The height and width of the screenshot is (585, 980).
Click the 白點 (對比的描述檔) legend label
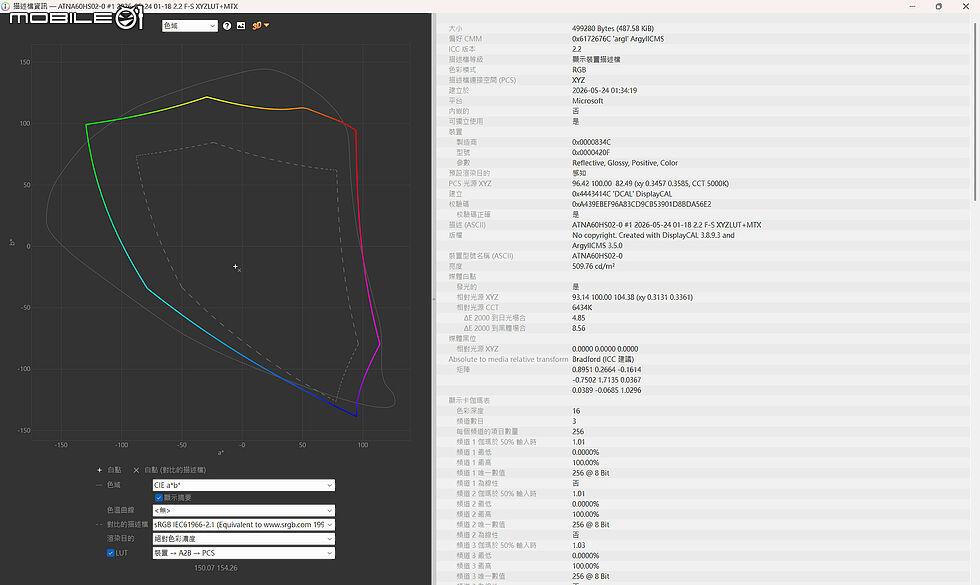(x=175, y=470)
